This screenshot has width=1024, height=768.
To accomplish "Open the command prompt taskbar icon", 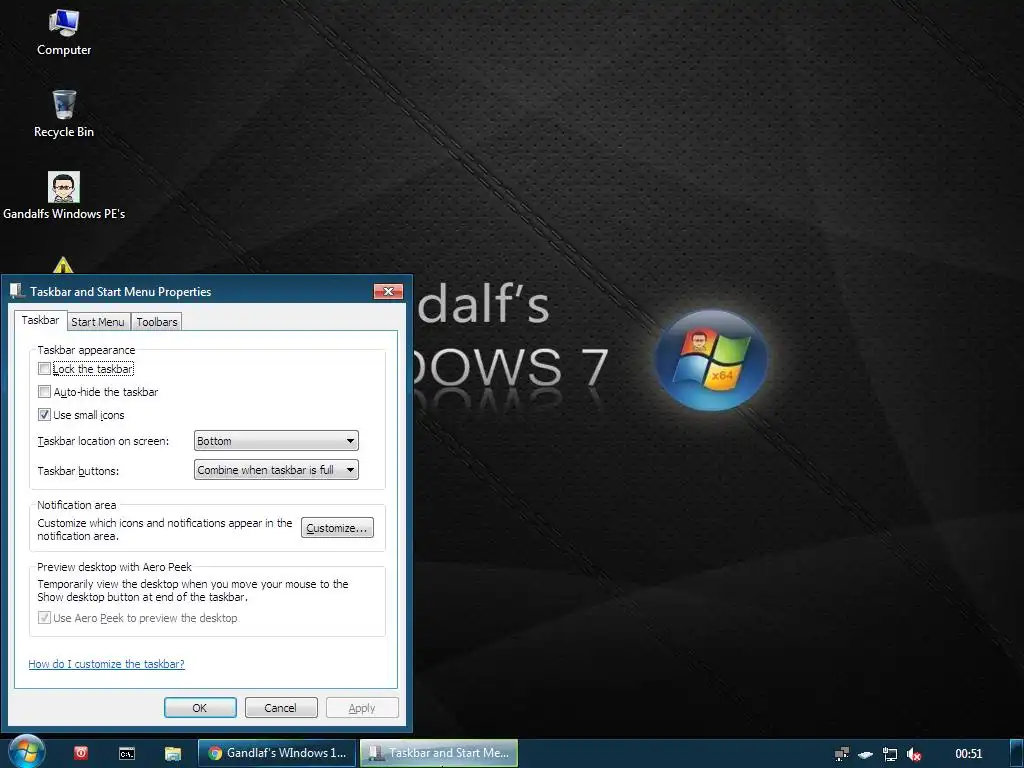I will pyautogui.click(x=127, y=754).
